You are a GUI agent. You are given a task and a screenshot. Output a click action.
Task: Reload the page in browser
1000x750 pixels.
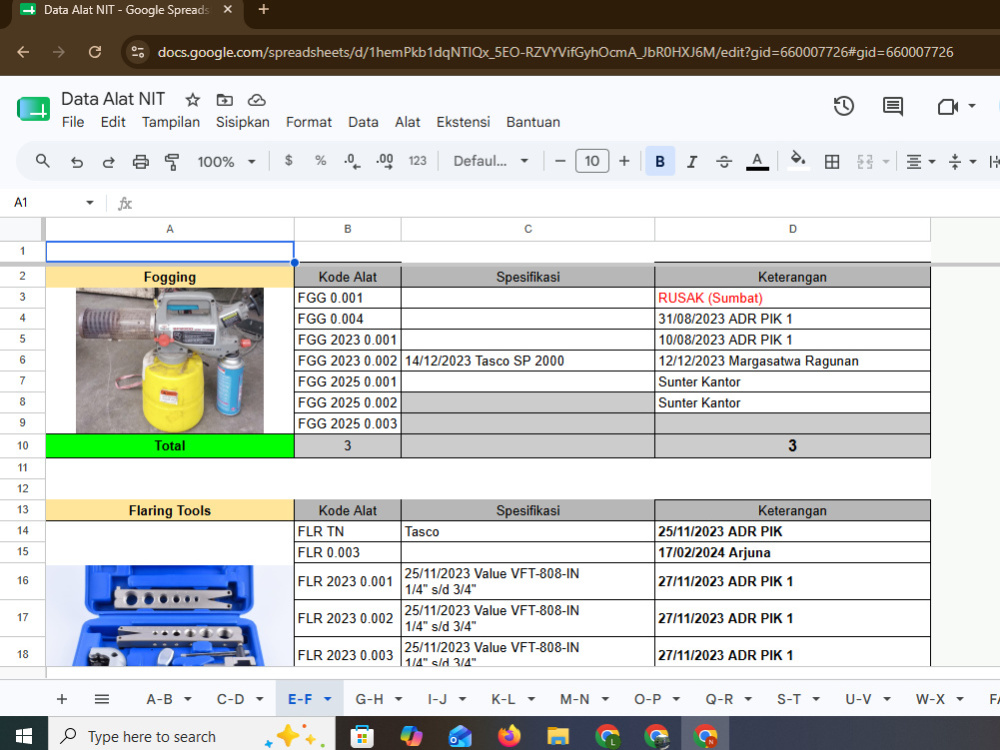[x=95, y=52]
